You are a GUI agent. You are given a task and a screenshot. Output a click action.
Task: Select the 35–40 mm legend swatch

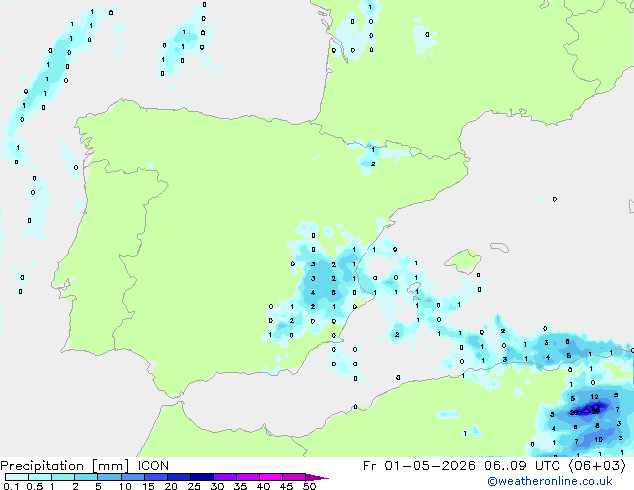coord(247,477)
